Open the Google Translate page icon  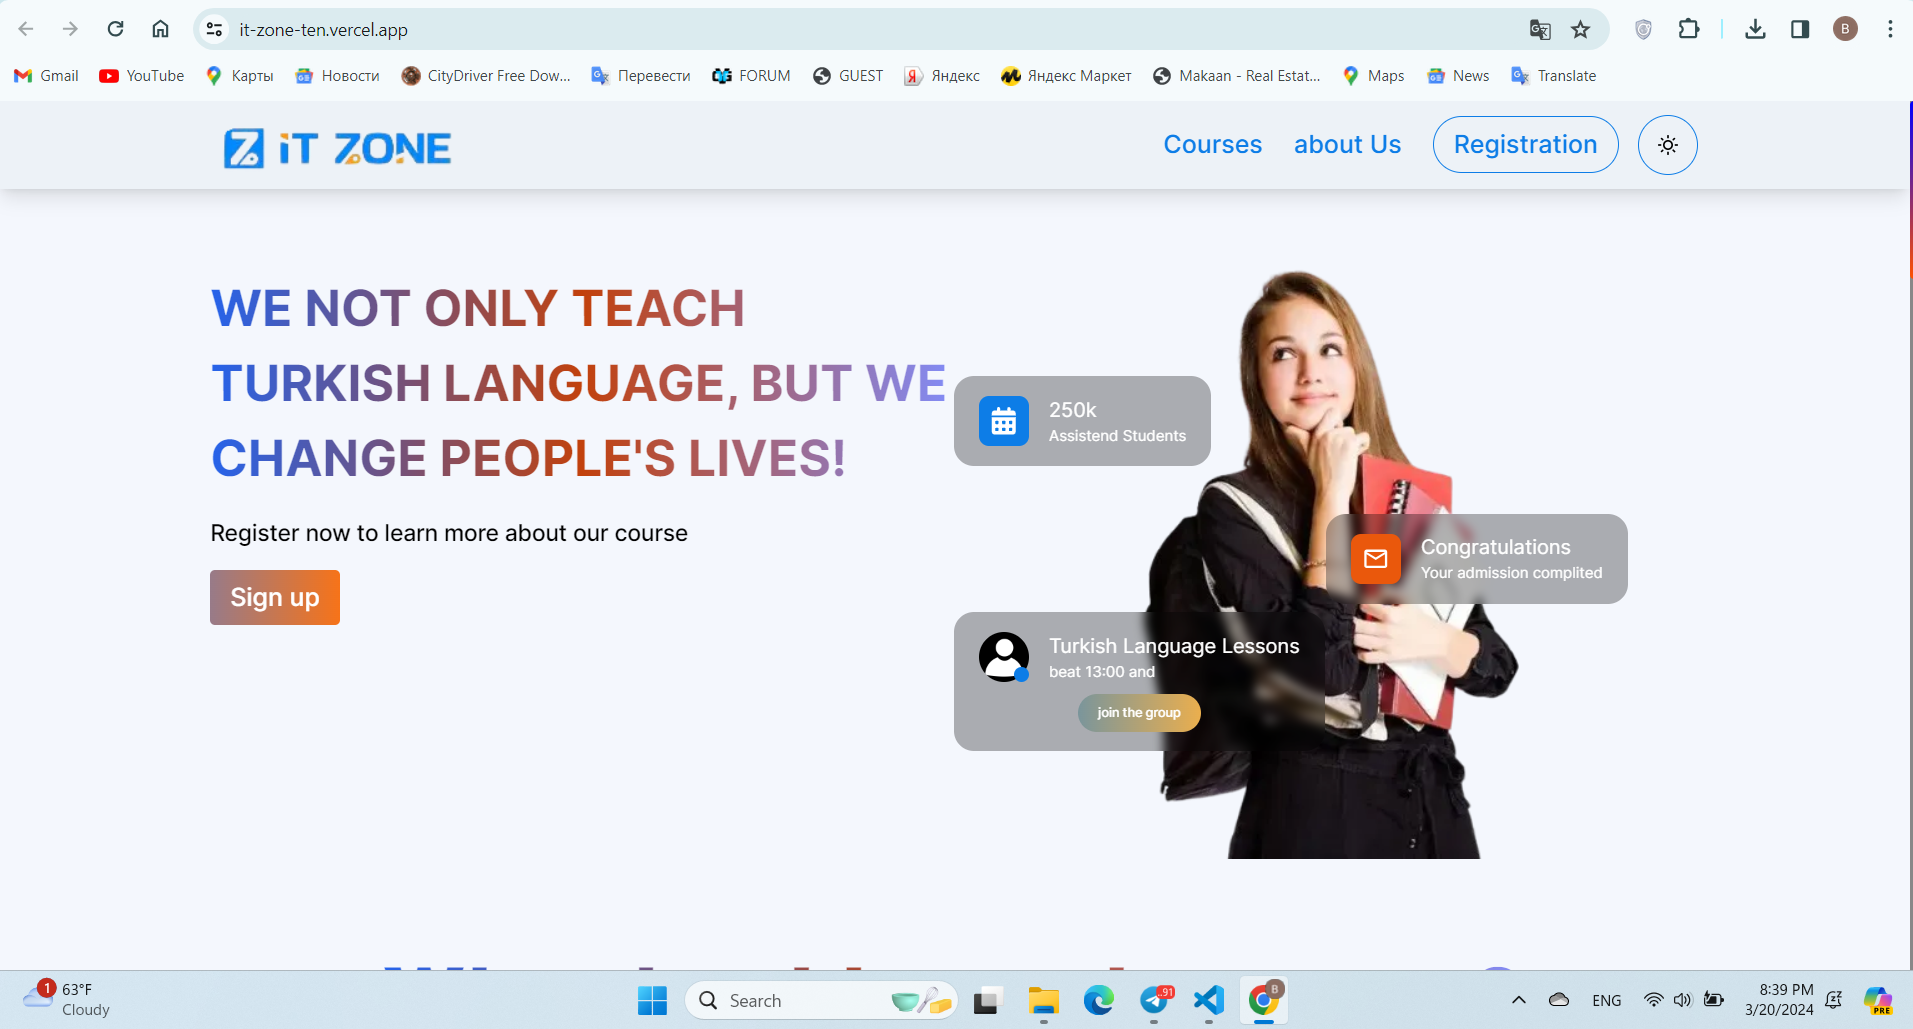(1540, 30)
